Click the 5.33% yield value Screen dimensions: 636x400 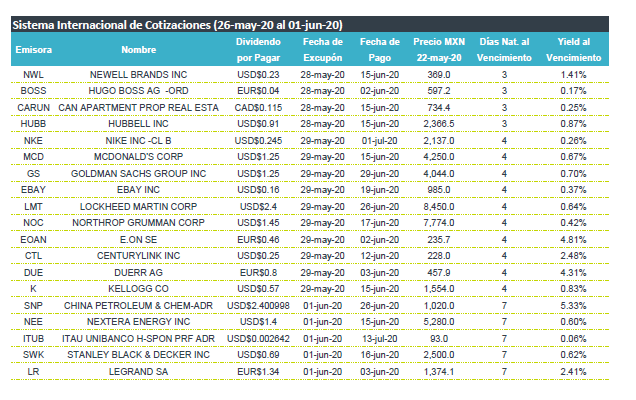(x=574, y=306)
